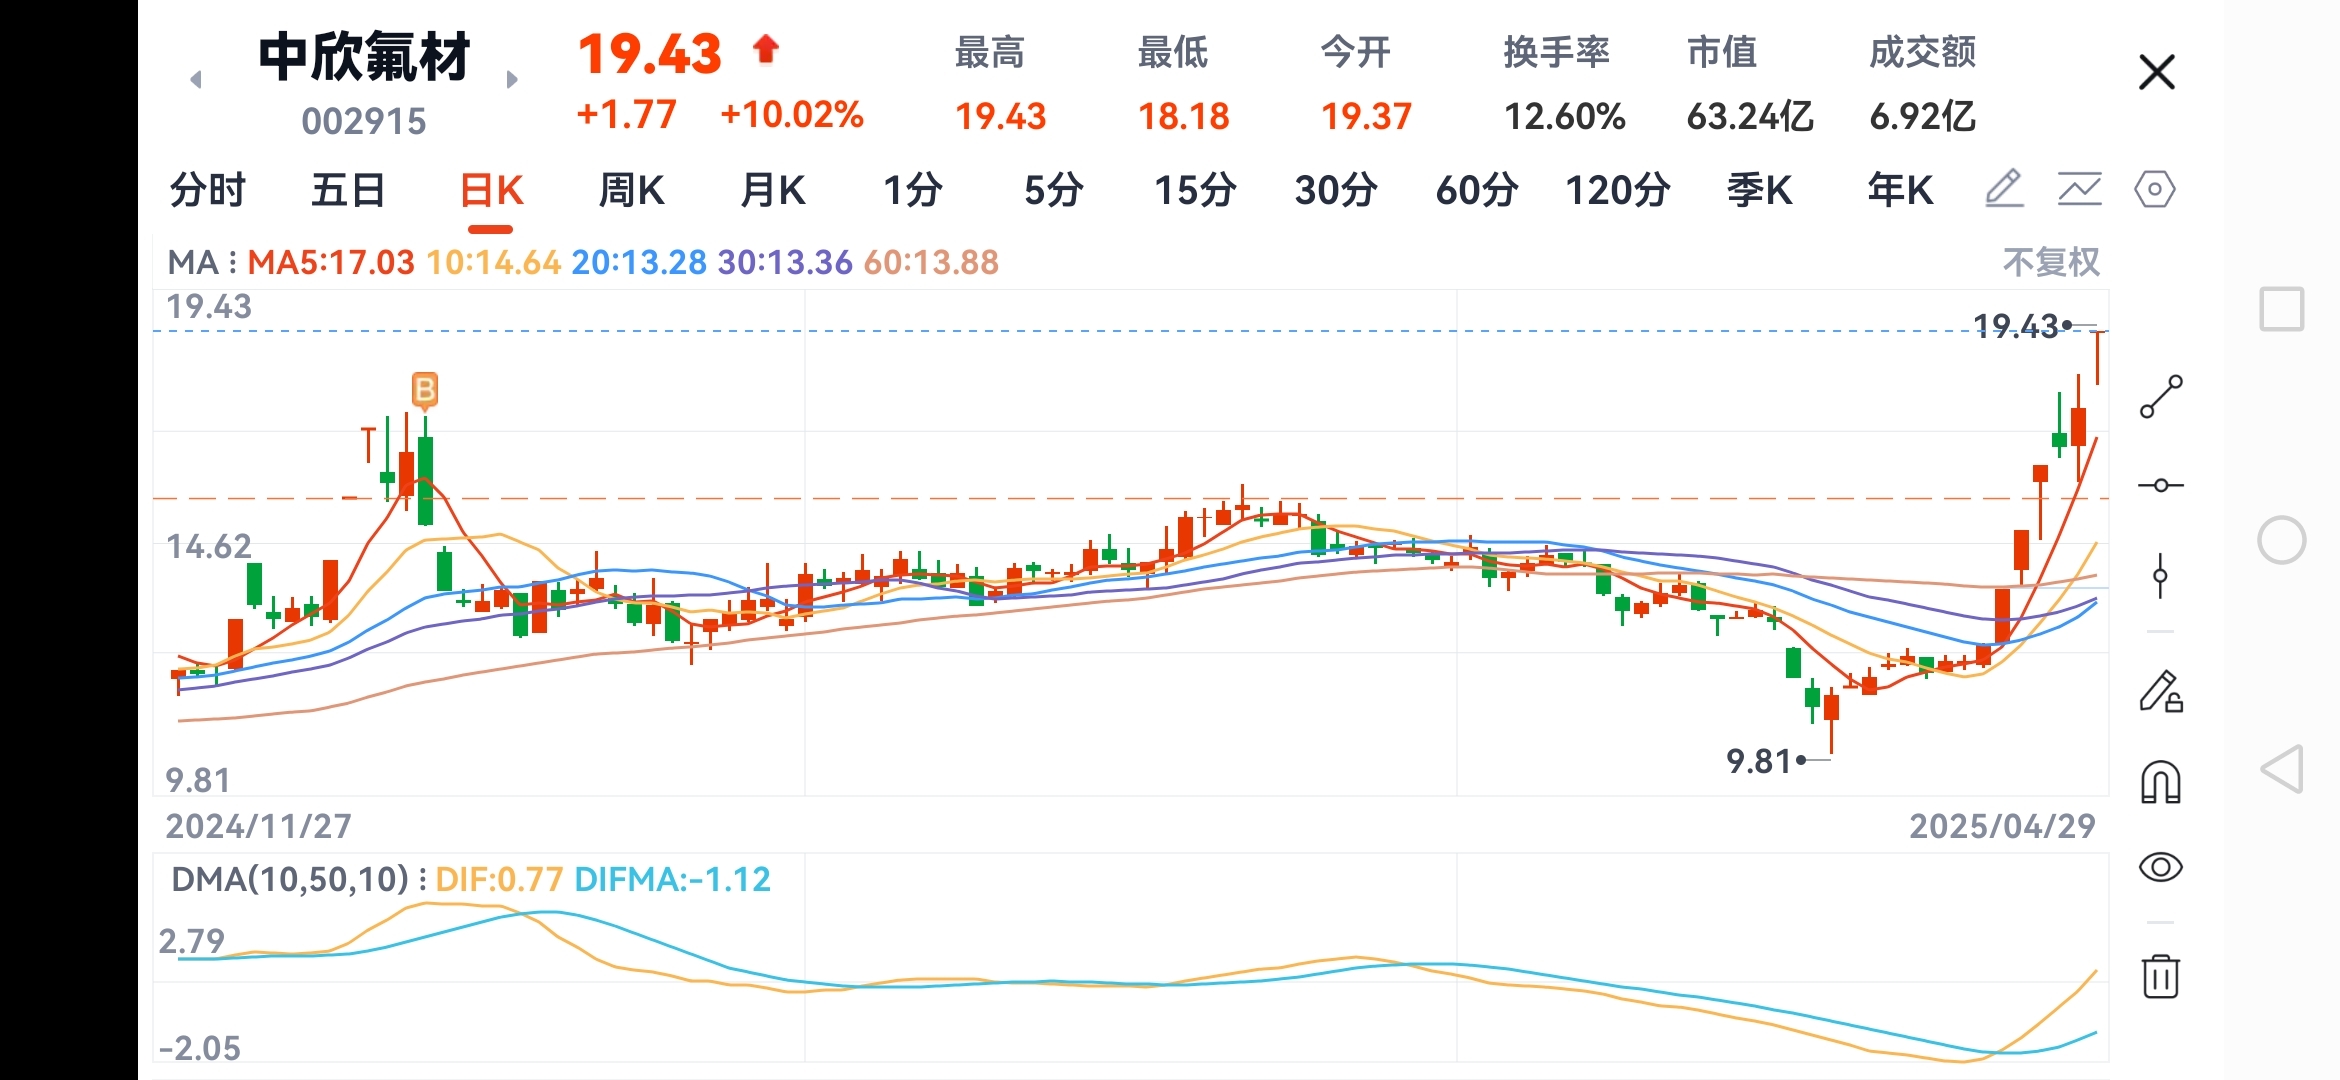Screen dimensions: 2340x1080
Task: Tap price change +1.77
Action: coord(627,114)
